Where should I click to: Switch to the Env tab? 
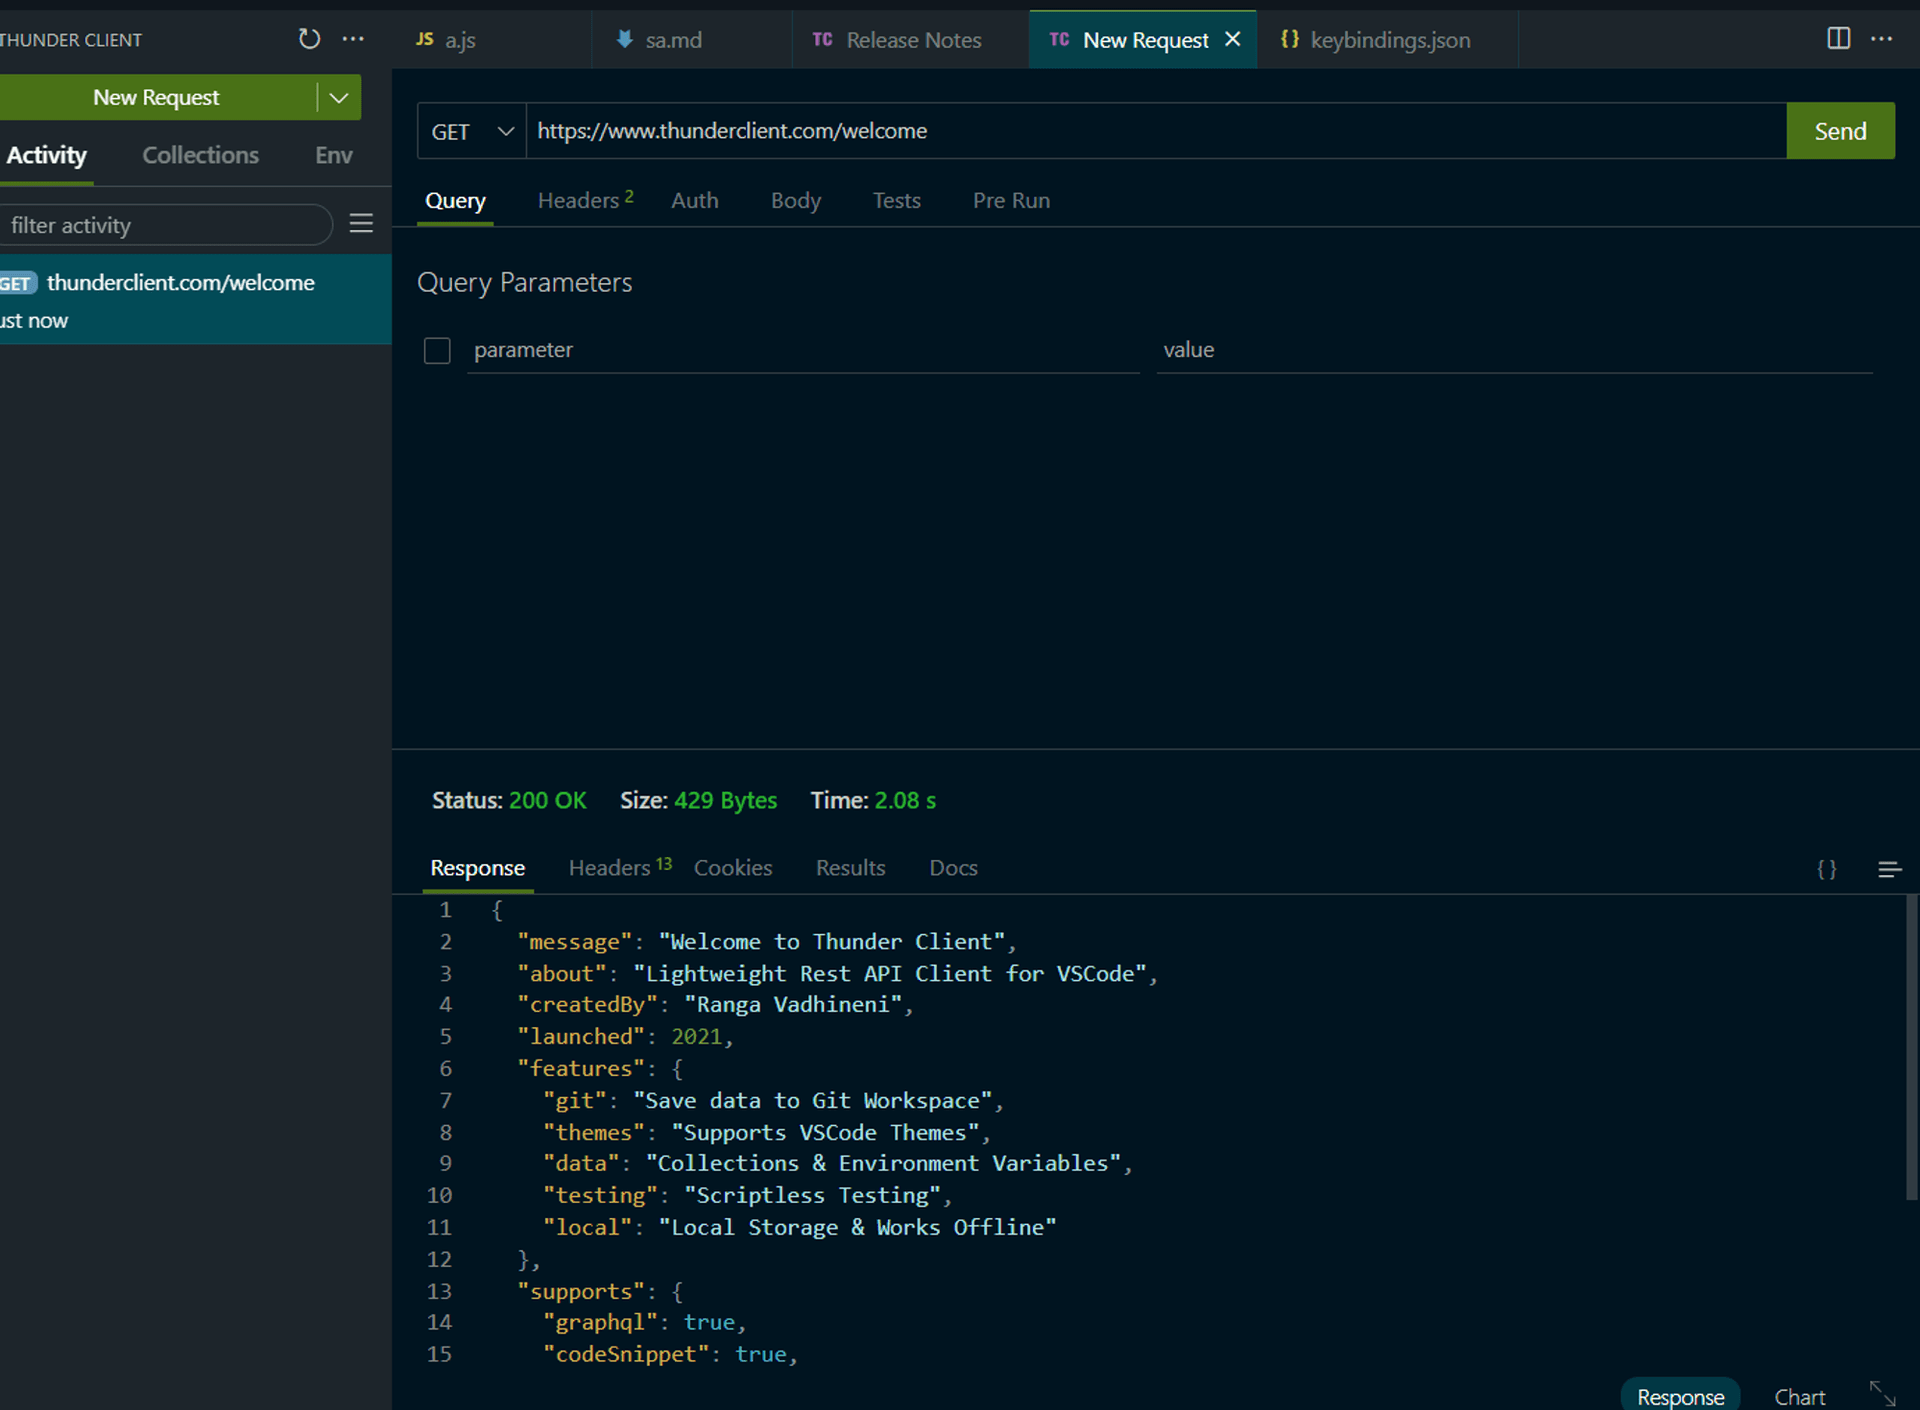[x=333, y=155]
